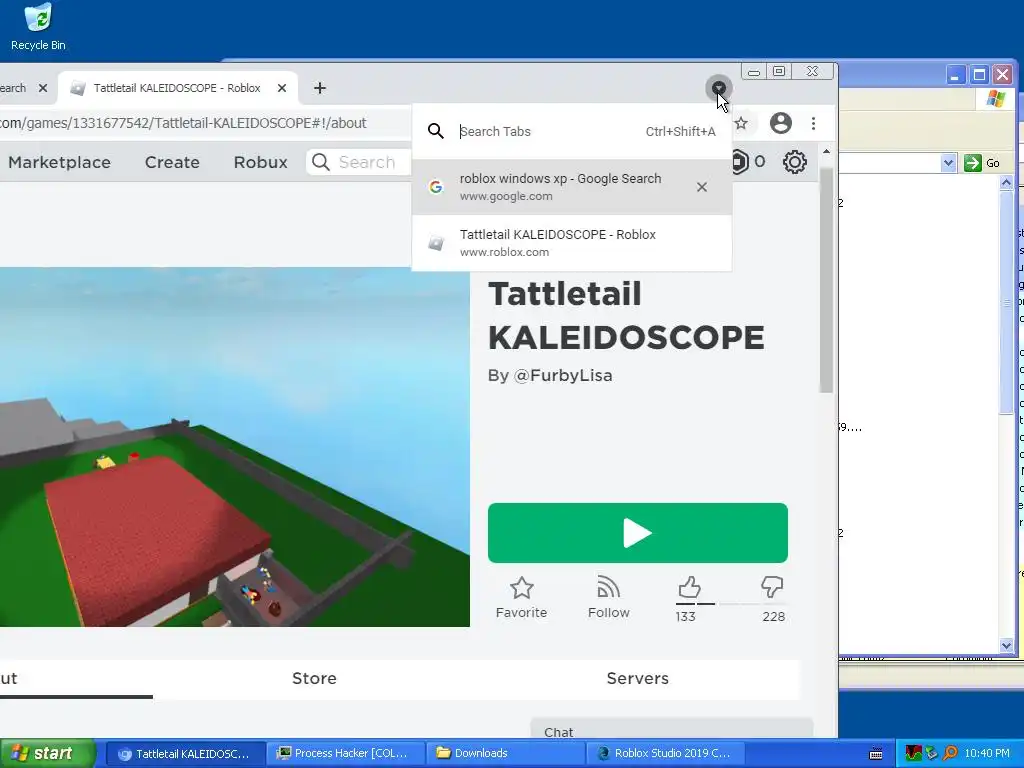Viewport: 1024px width, 768px height.
Task: Like the game with thumbs up
Action: [x=689, y=587]
